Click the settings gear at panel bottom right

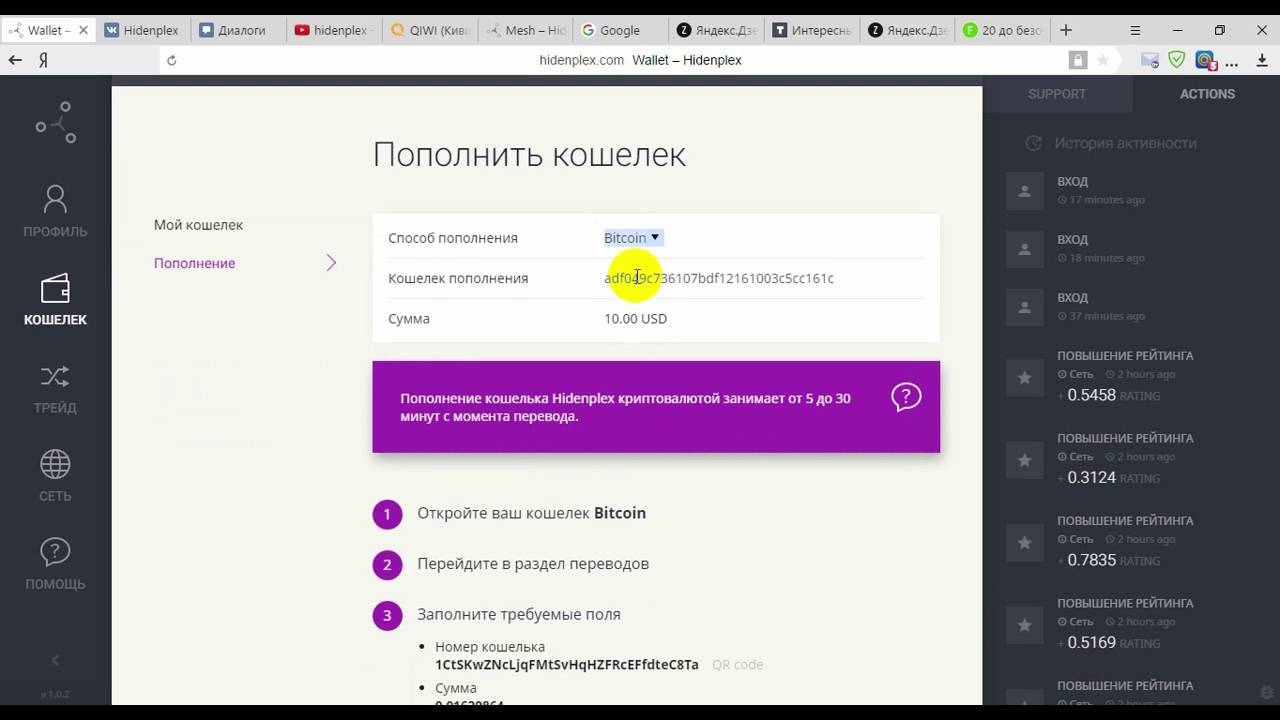click(1267, 692)
